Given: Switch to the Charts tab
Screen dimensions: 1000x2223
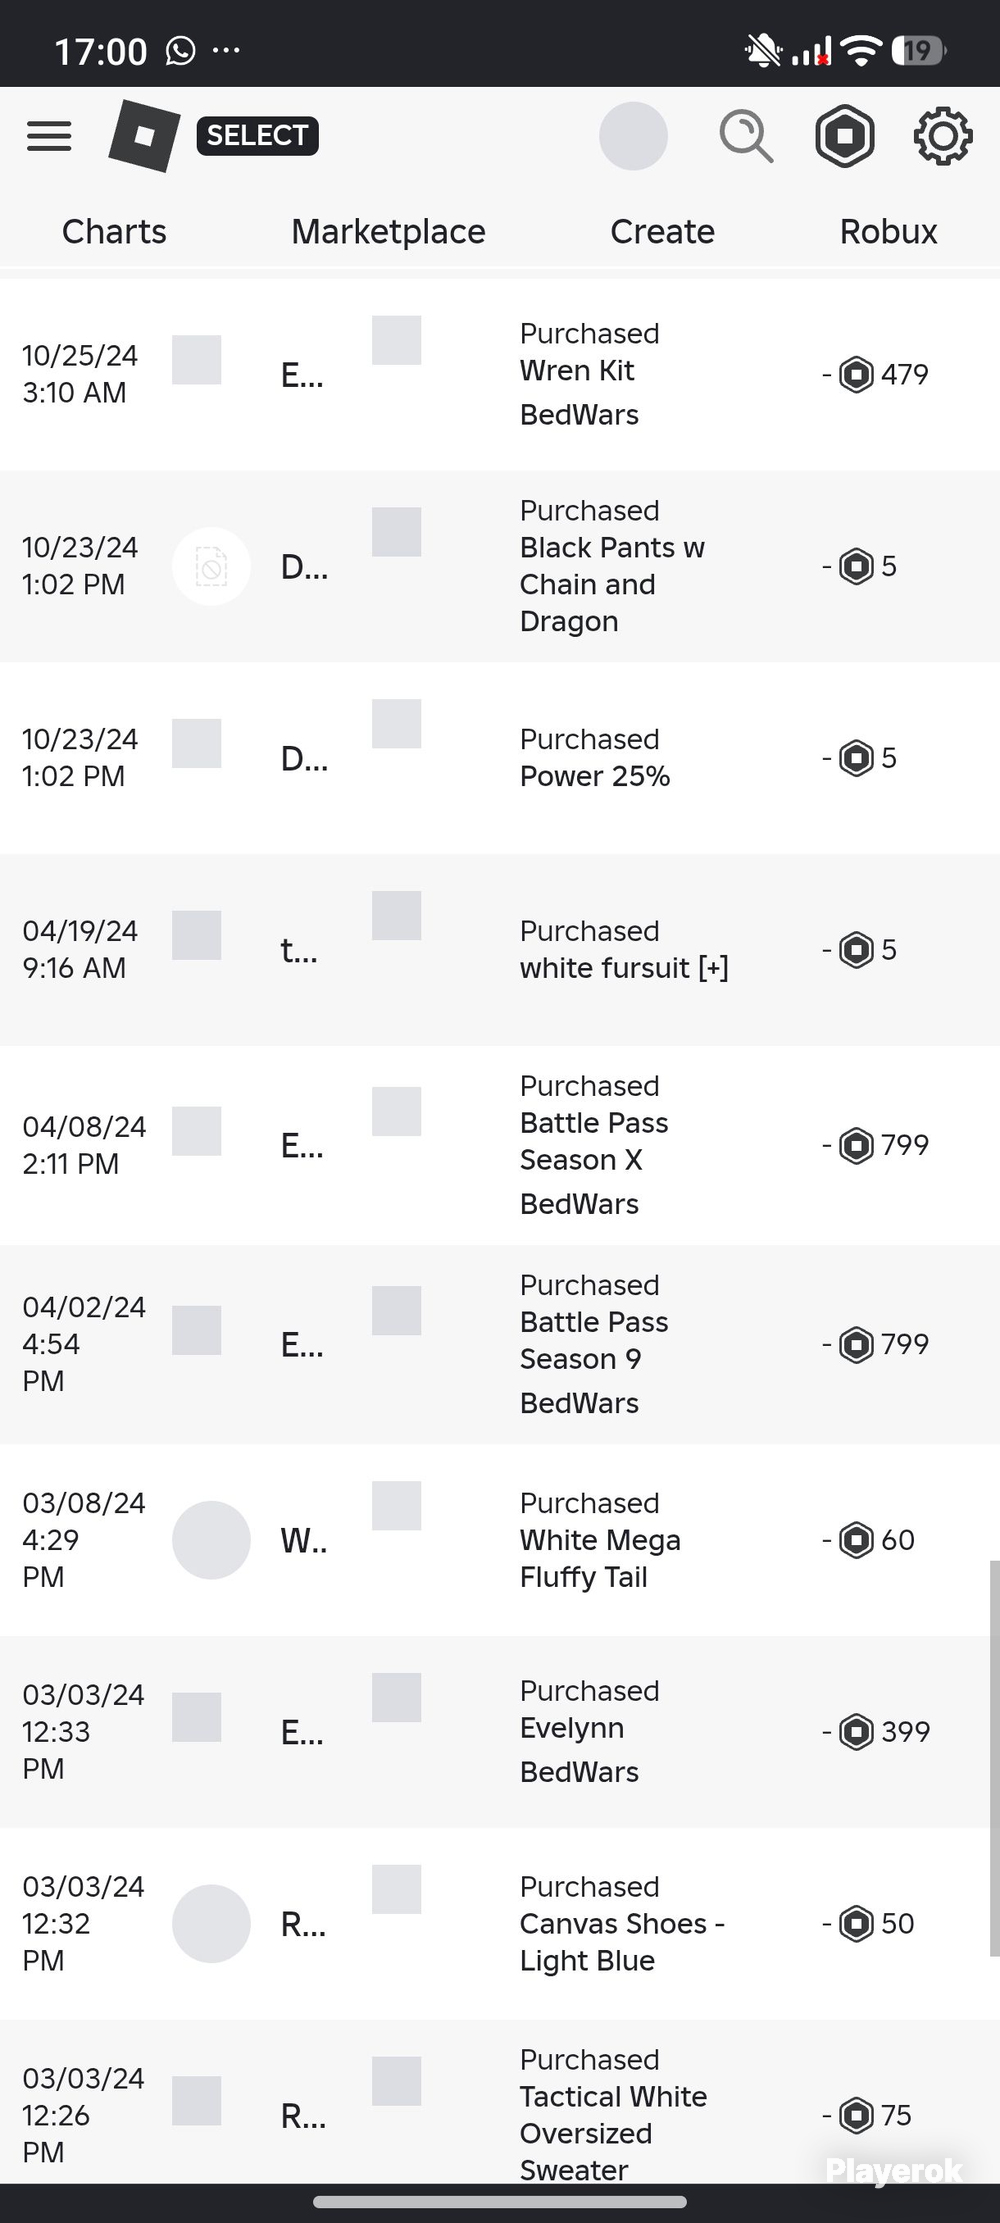Looking at the screenshot, I should (x=114, y=231).
